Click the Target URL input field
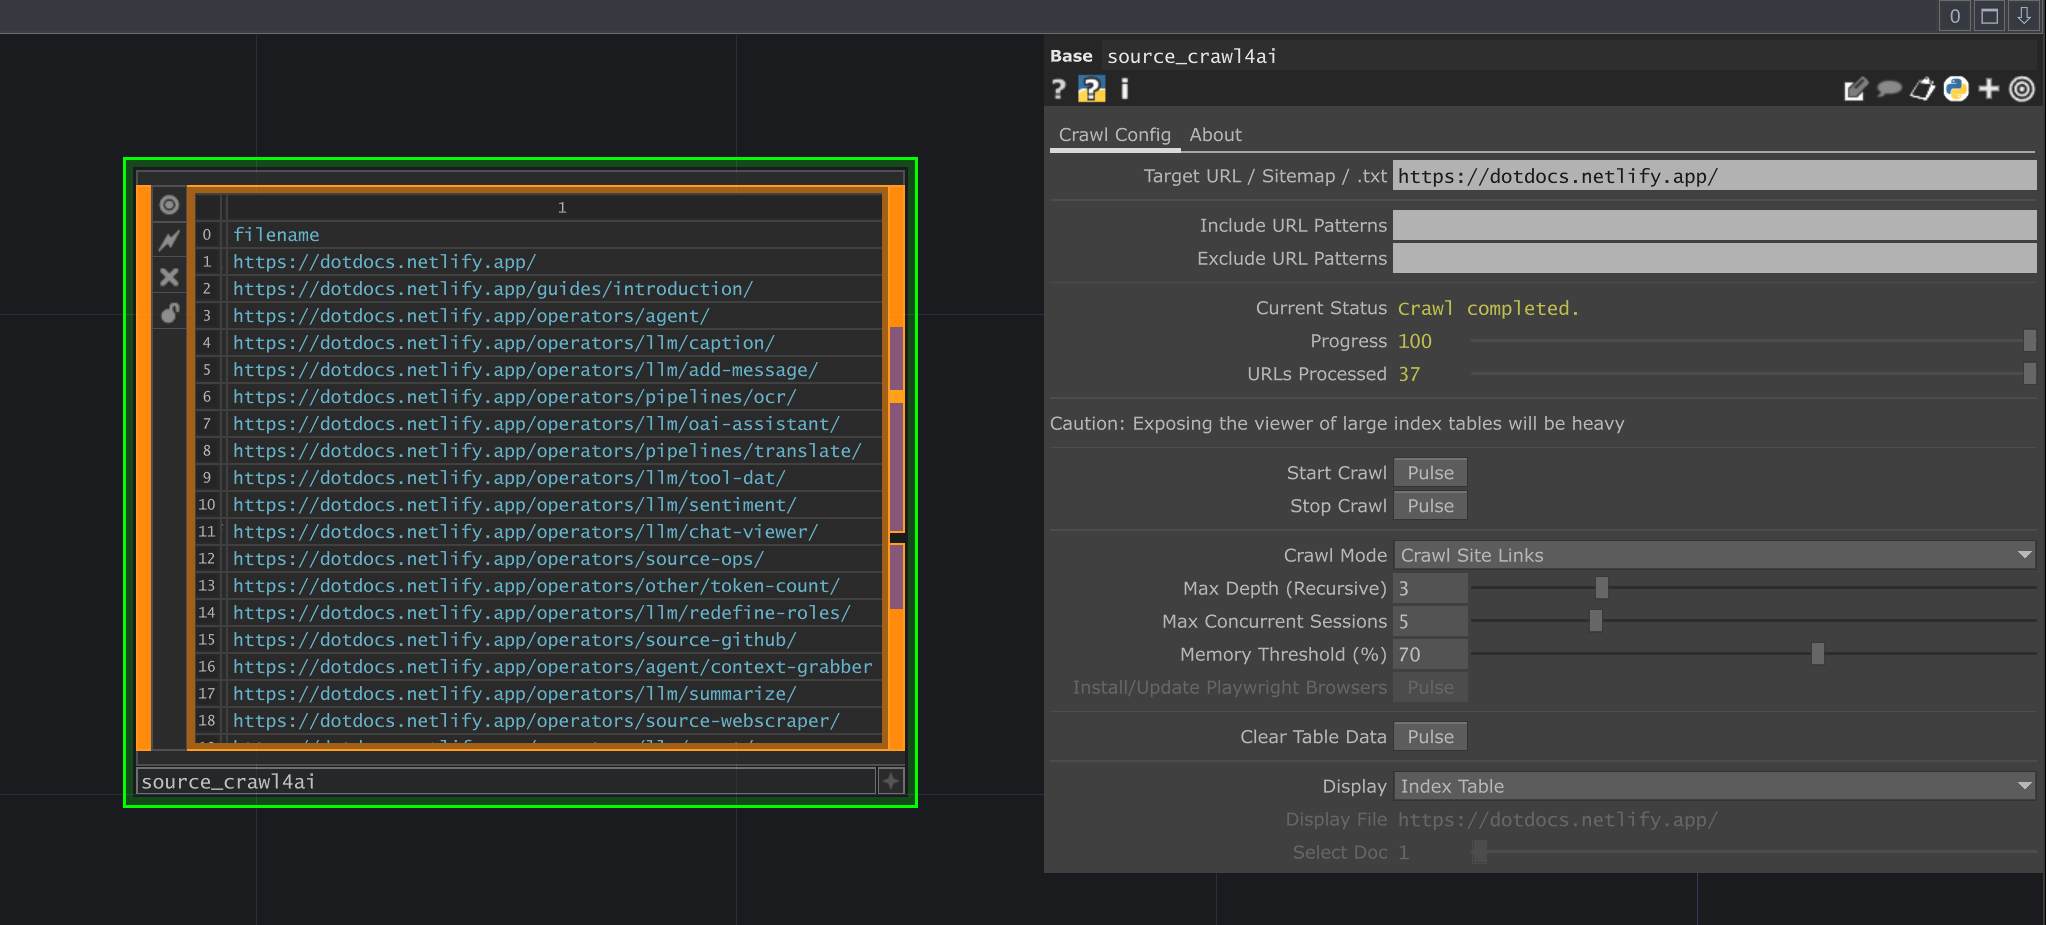This screenshot has width=2046, height=925. point(1714,175)
